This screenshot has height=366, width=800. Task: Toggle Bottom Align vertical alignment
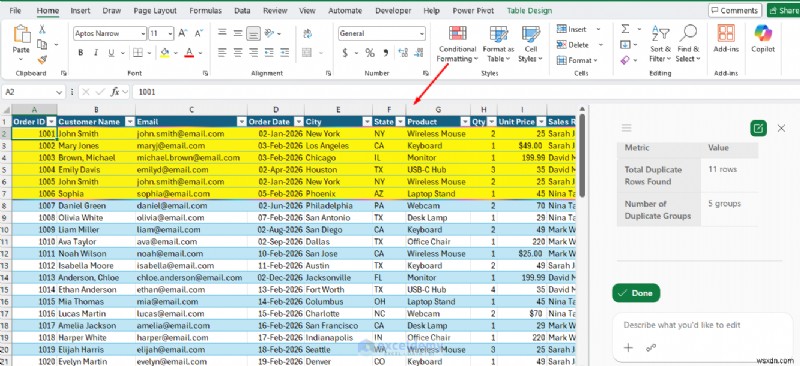tap(253, 34)
